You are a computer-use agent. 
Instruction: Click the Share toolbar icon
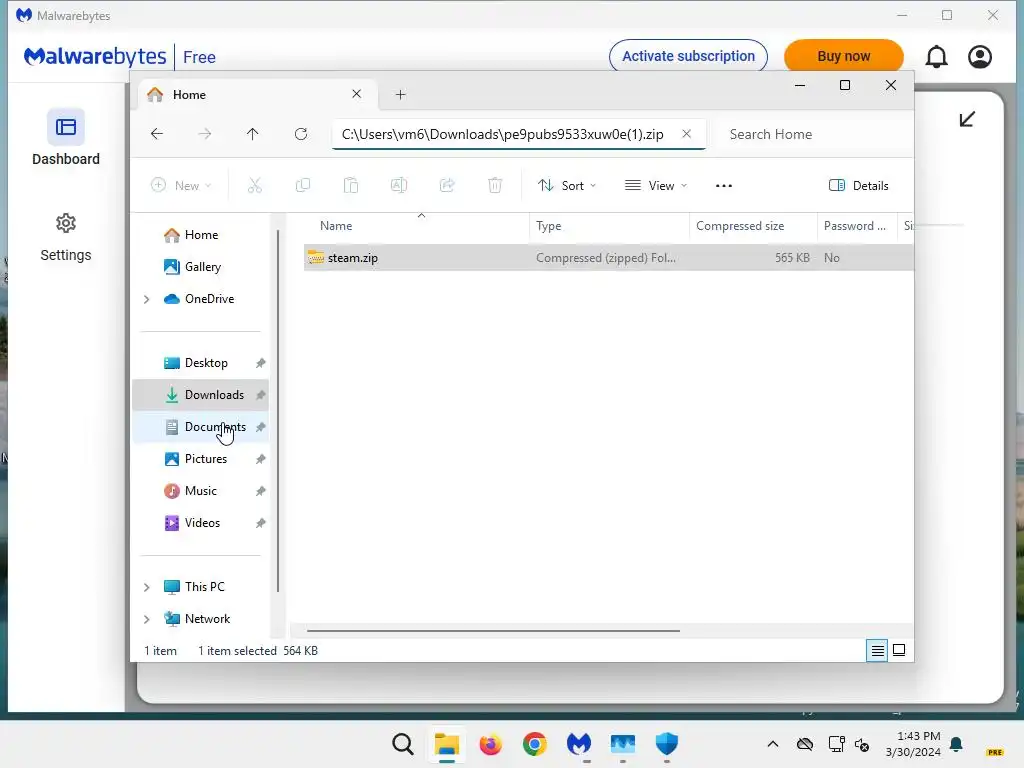tap(447, 185)
